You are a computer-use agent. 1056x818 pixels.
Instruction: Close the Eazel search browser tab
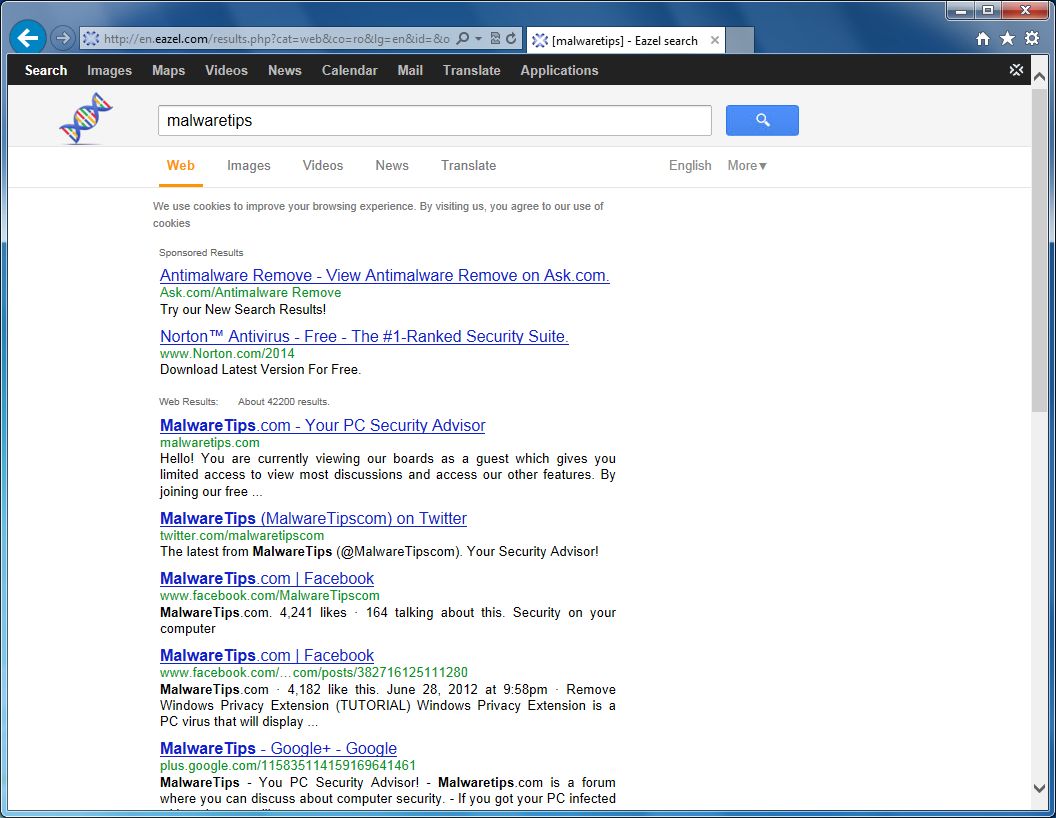click(x=715, y=40)
